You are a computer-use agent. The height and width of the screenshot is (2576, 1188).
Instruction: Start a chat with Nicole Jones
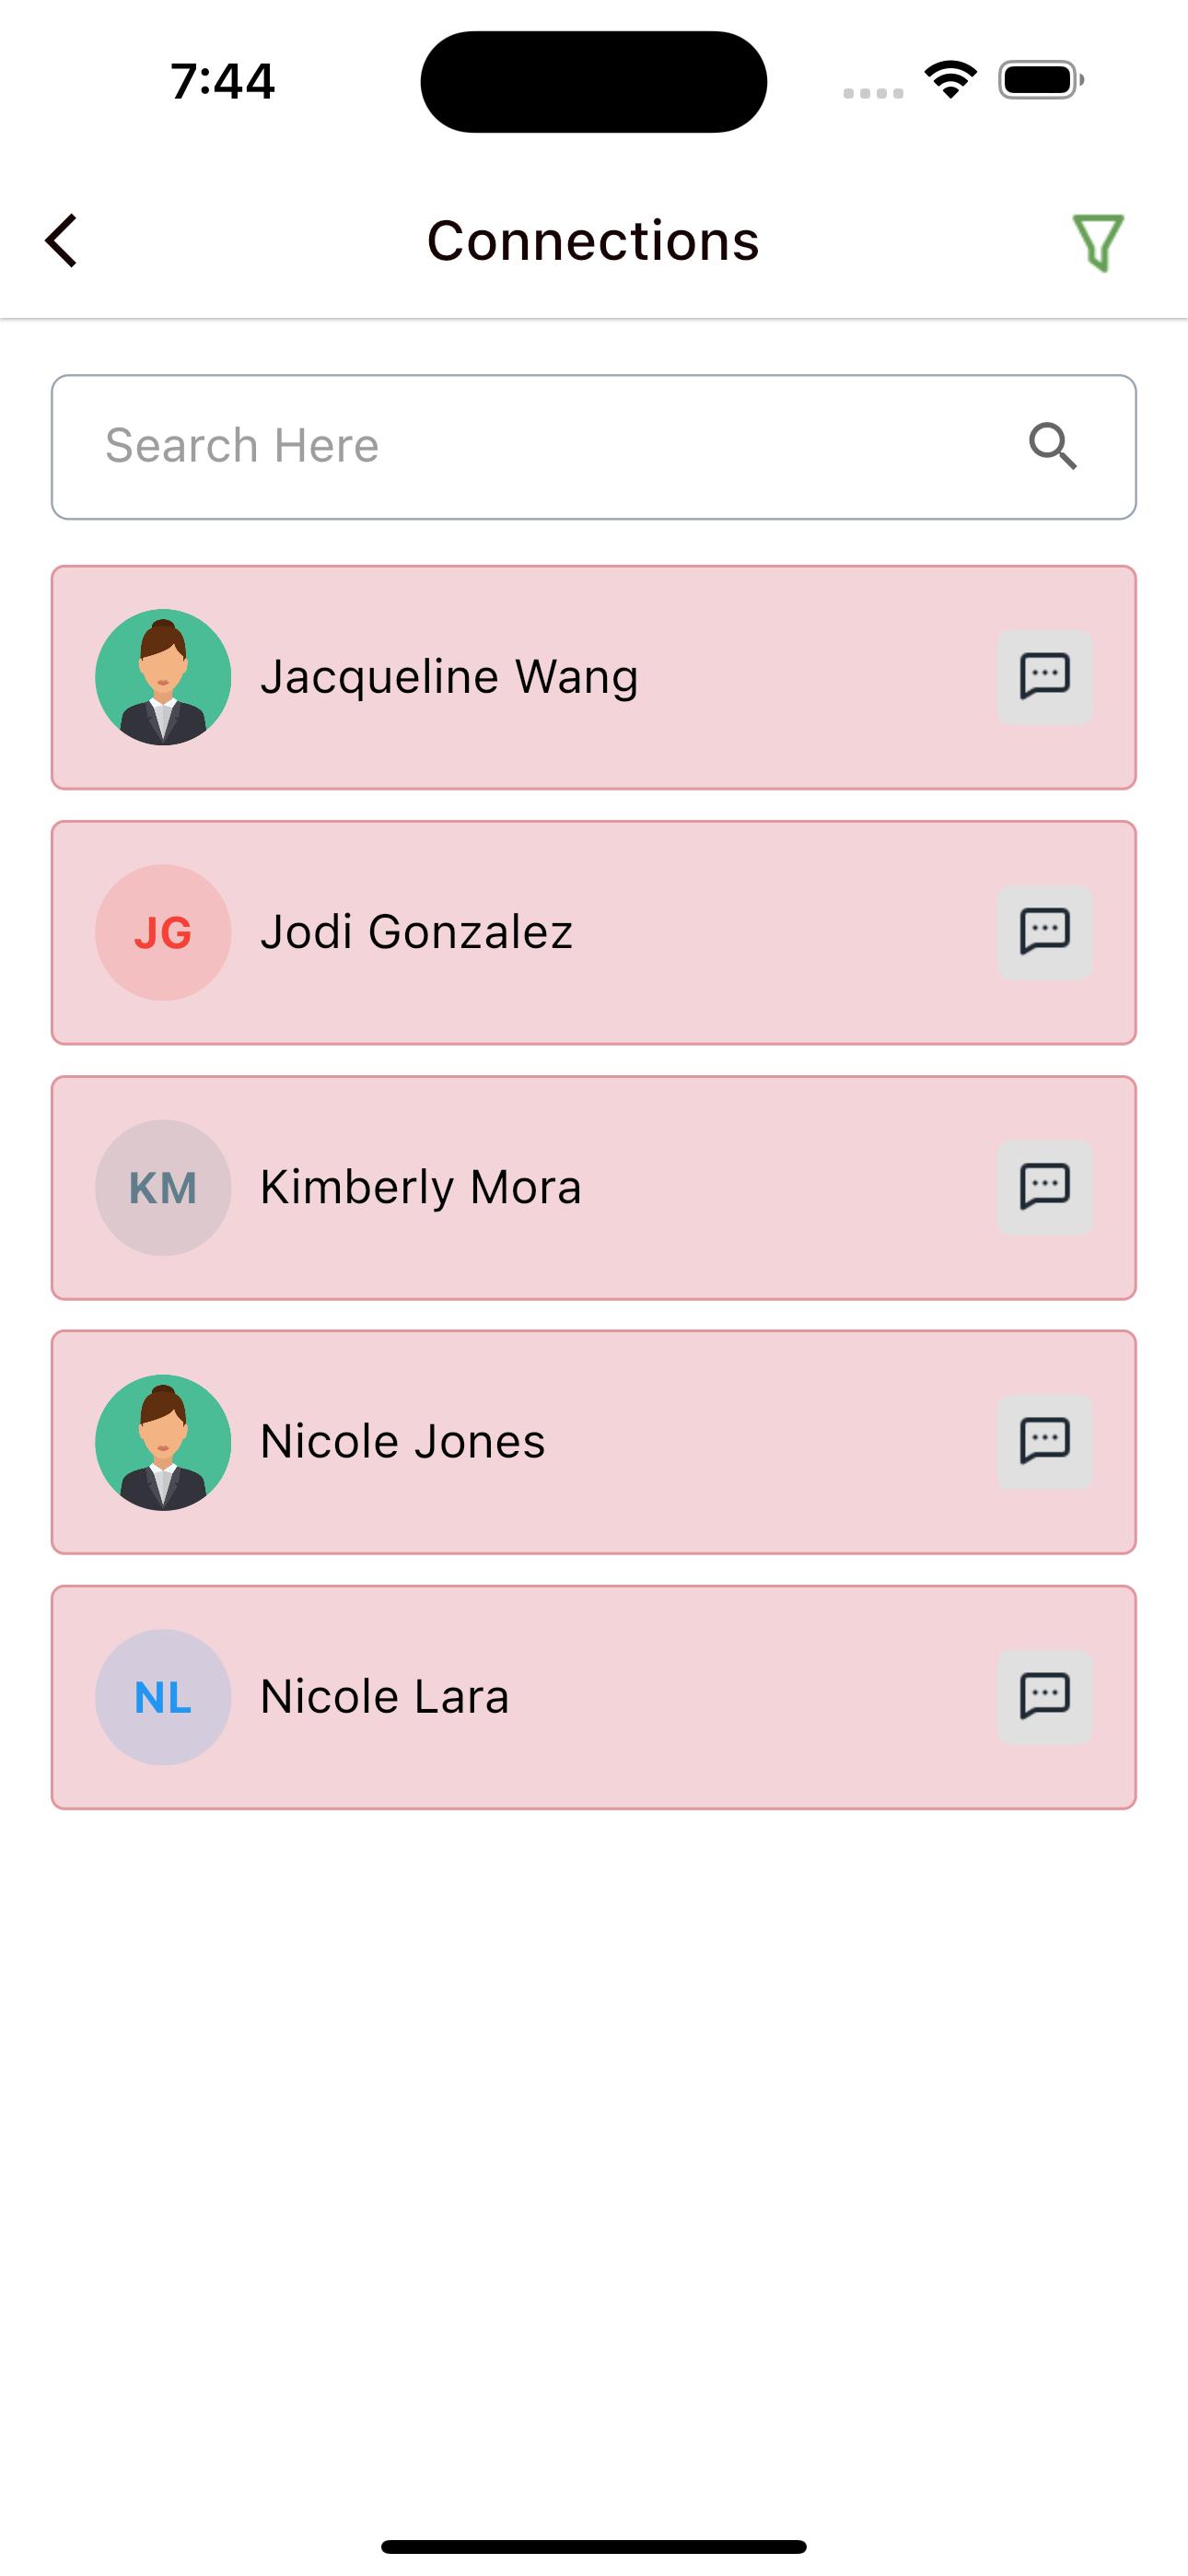[1044, 1442]
